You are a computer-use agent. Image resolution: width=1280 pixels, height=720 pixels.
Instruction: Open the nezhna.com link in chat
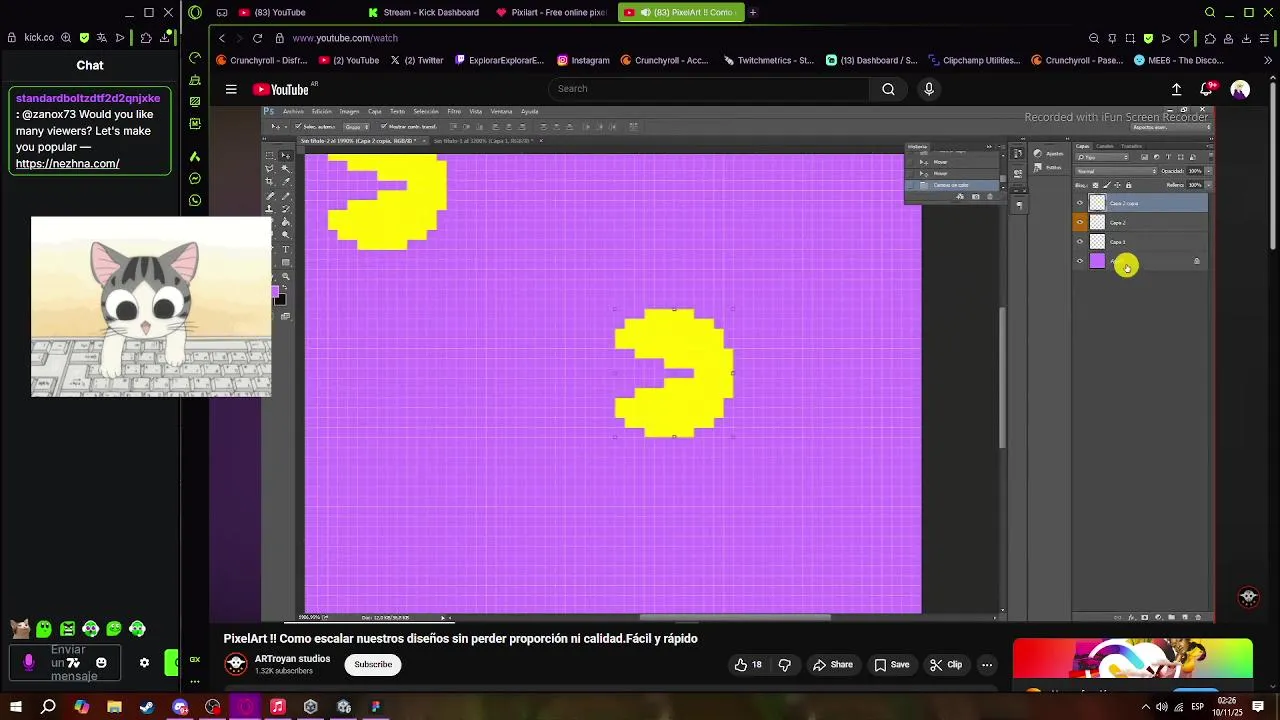coord(67,164)
